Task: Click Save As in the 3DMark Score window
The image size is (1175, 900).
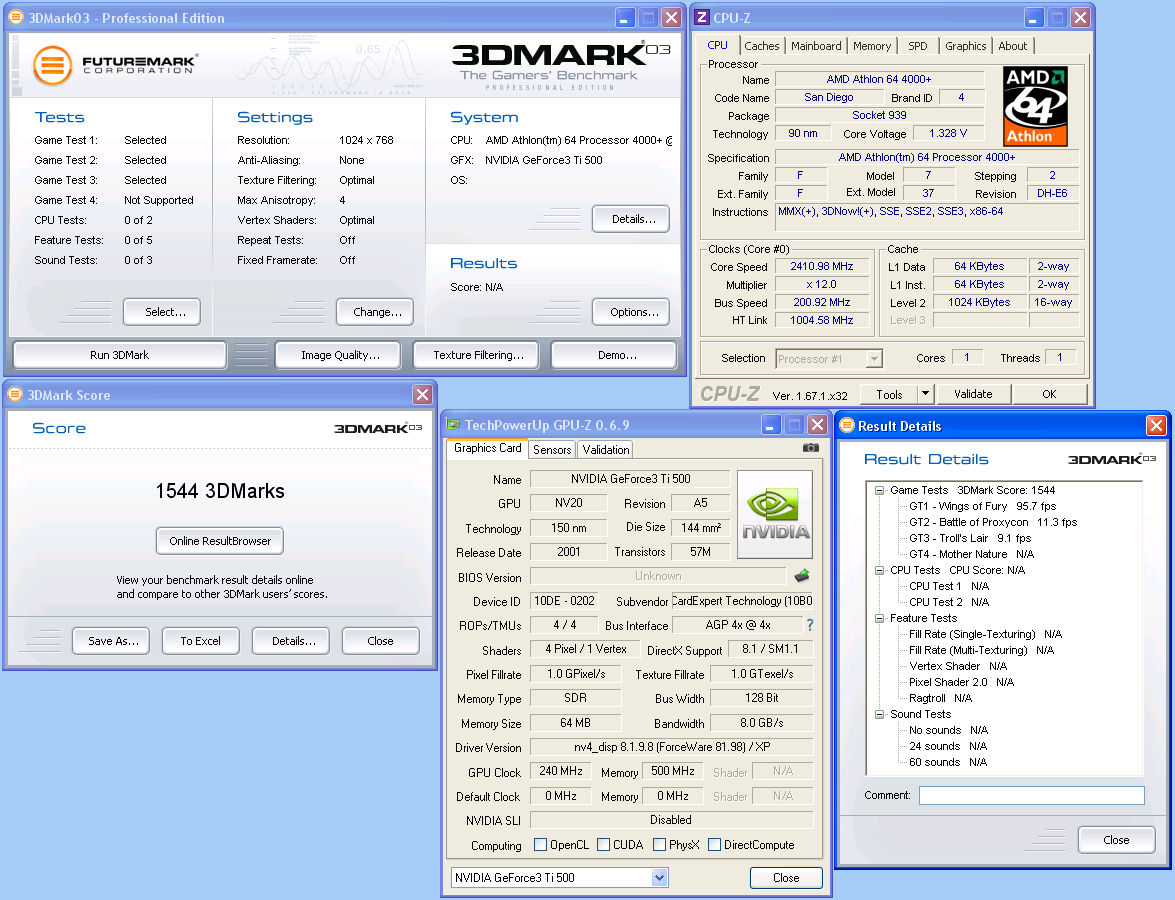Action: [111, 641]
